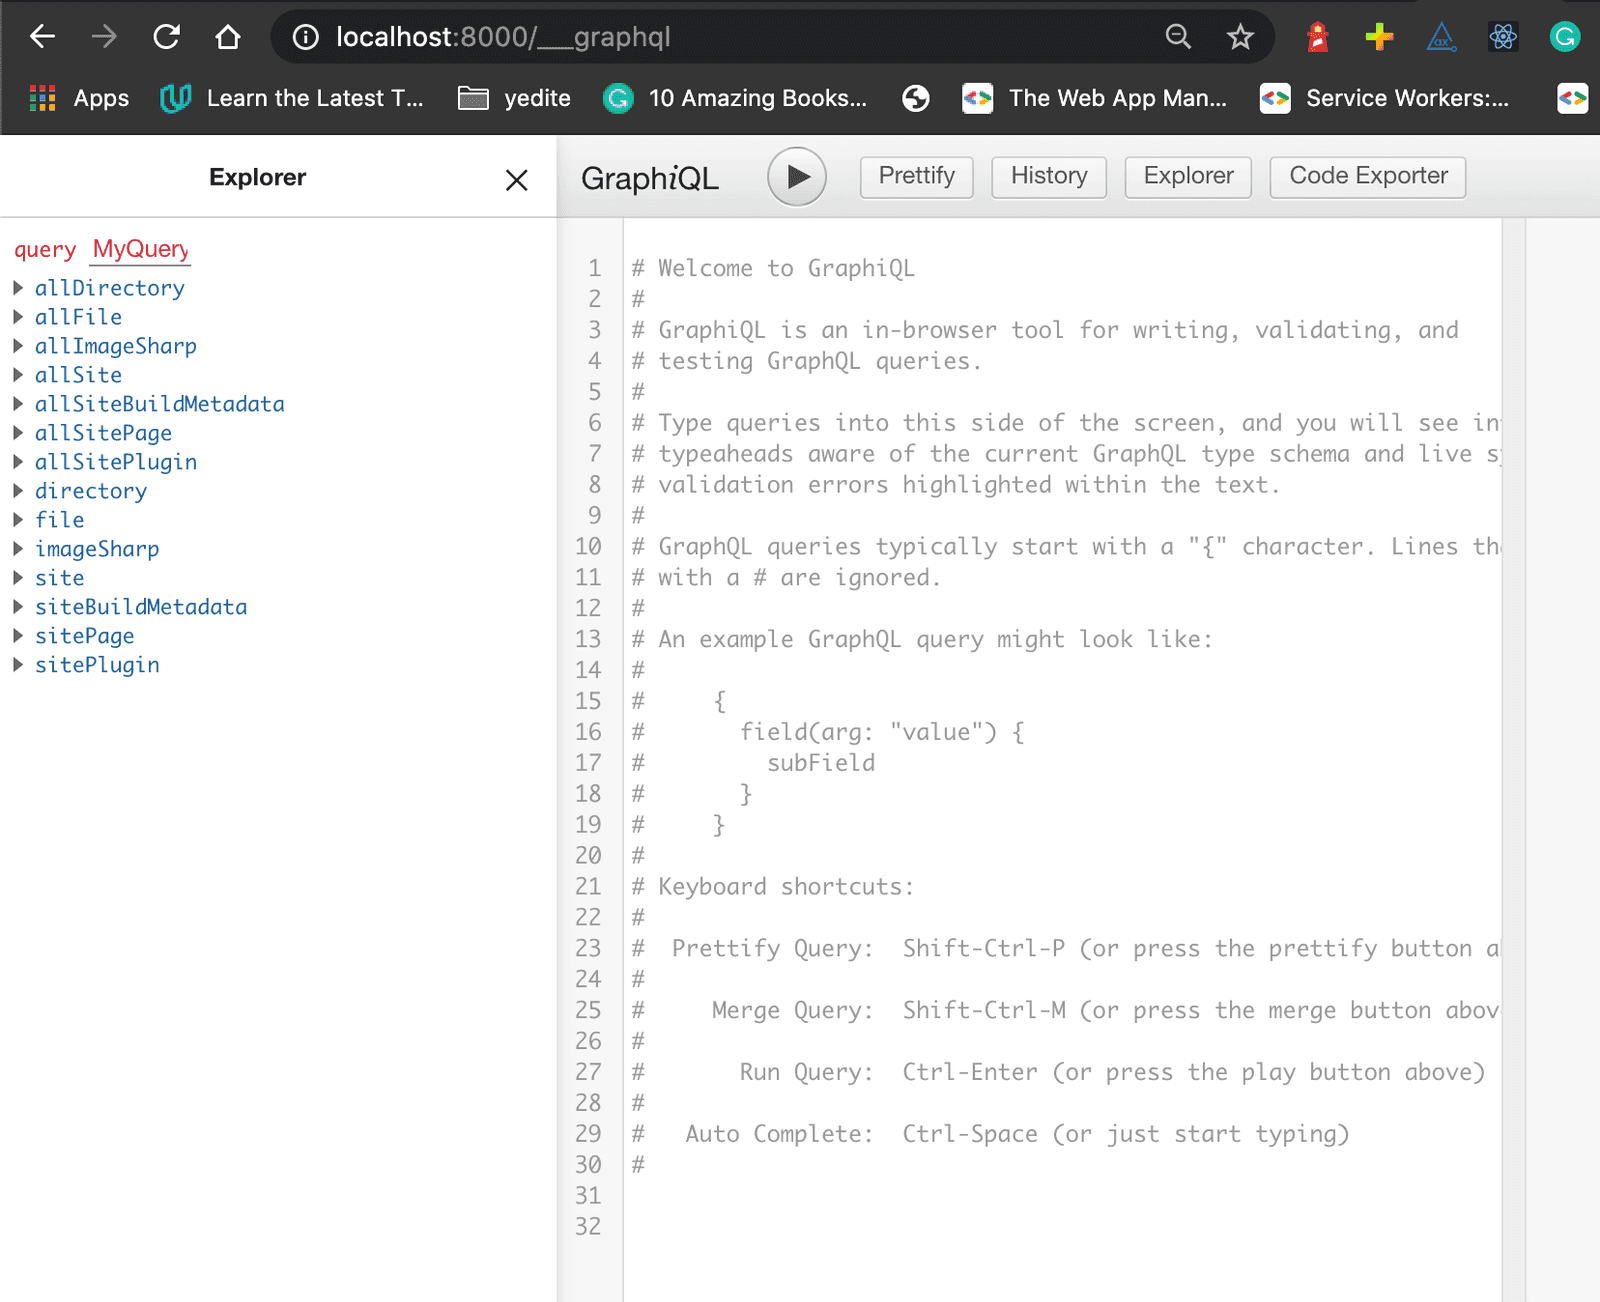Open the zoom search icon in address bar
Viewport: 1600px width, 1302px height.
[x=1178, y=37]
